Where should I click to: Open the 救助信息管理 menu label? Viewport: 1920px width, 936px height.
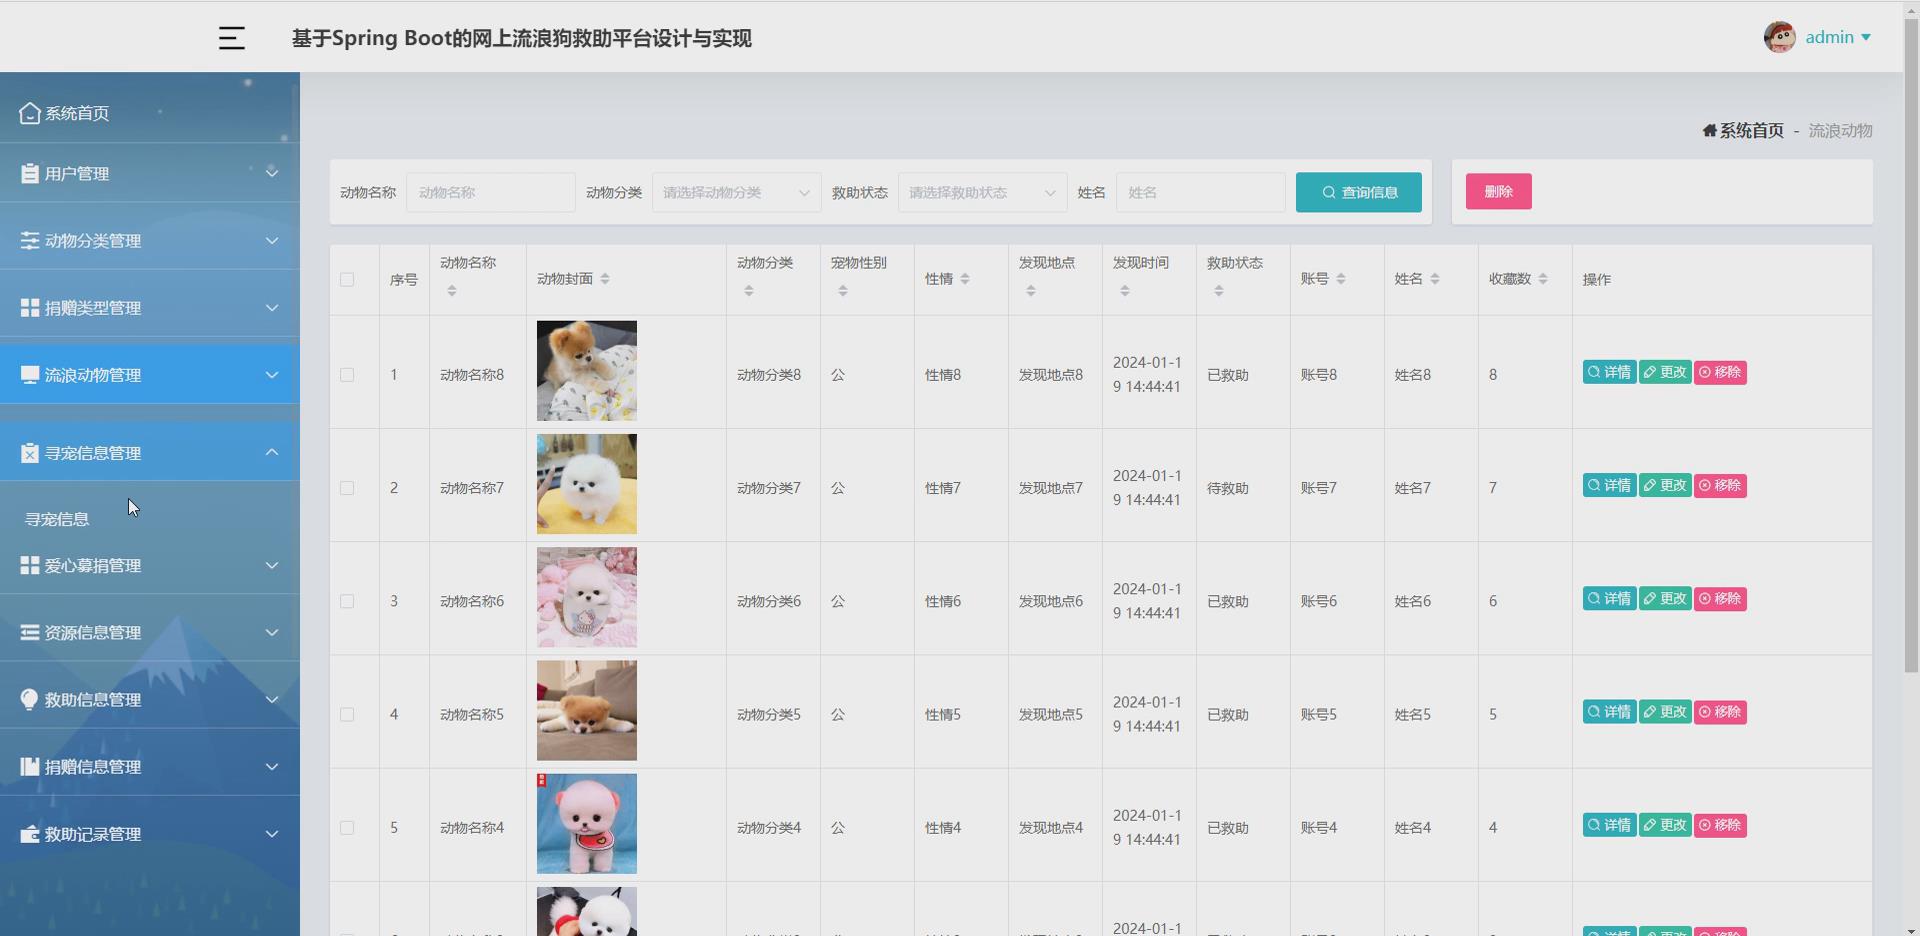coord(93,700)
